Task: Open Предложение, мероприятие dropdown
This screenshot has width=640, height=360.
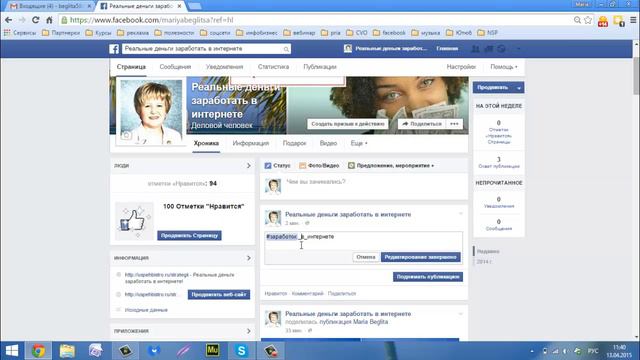Action: [391, 166]
